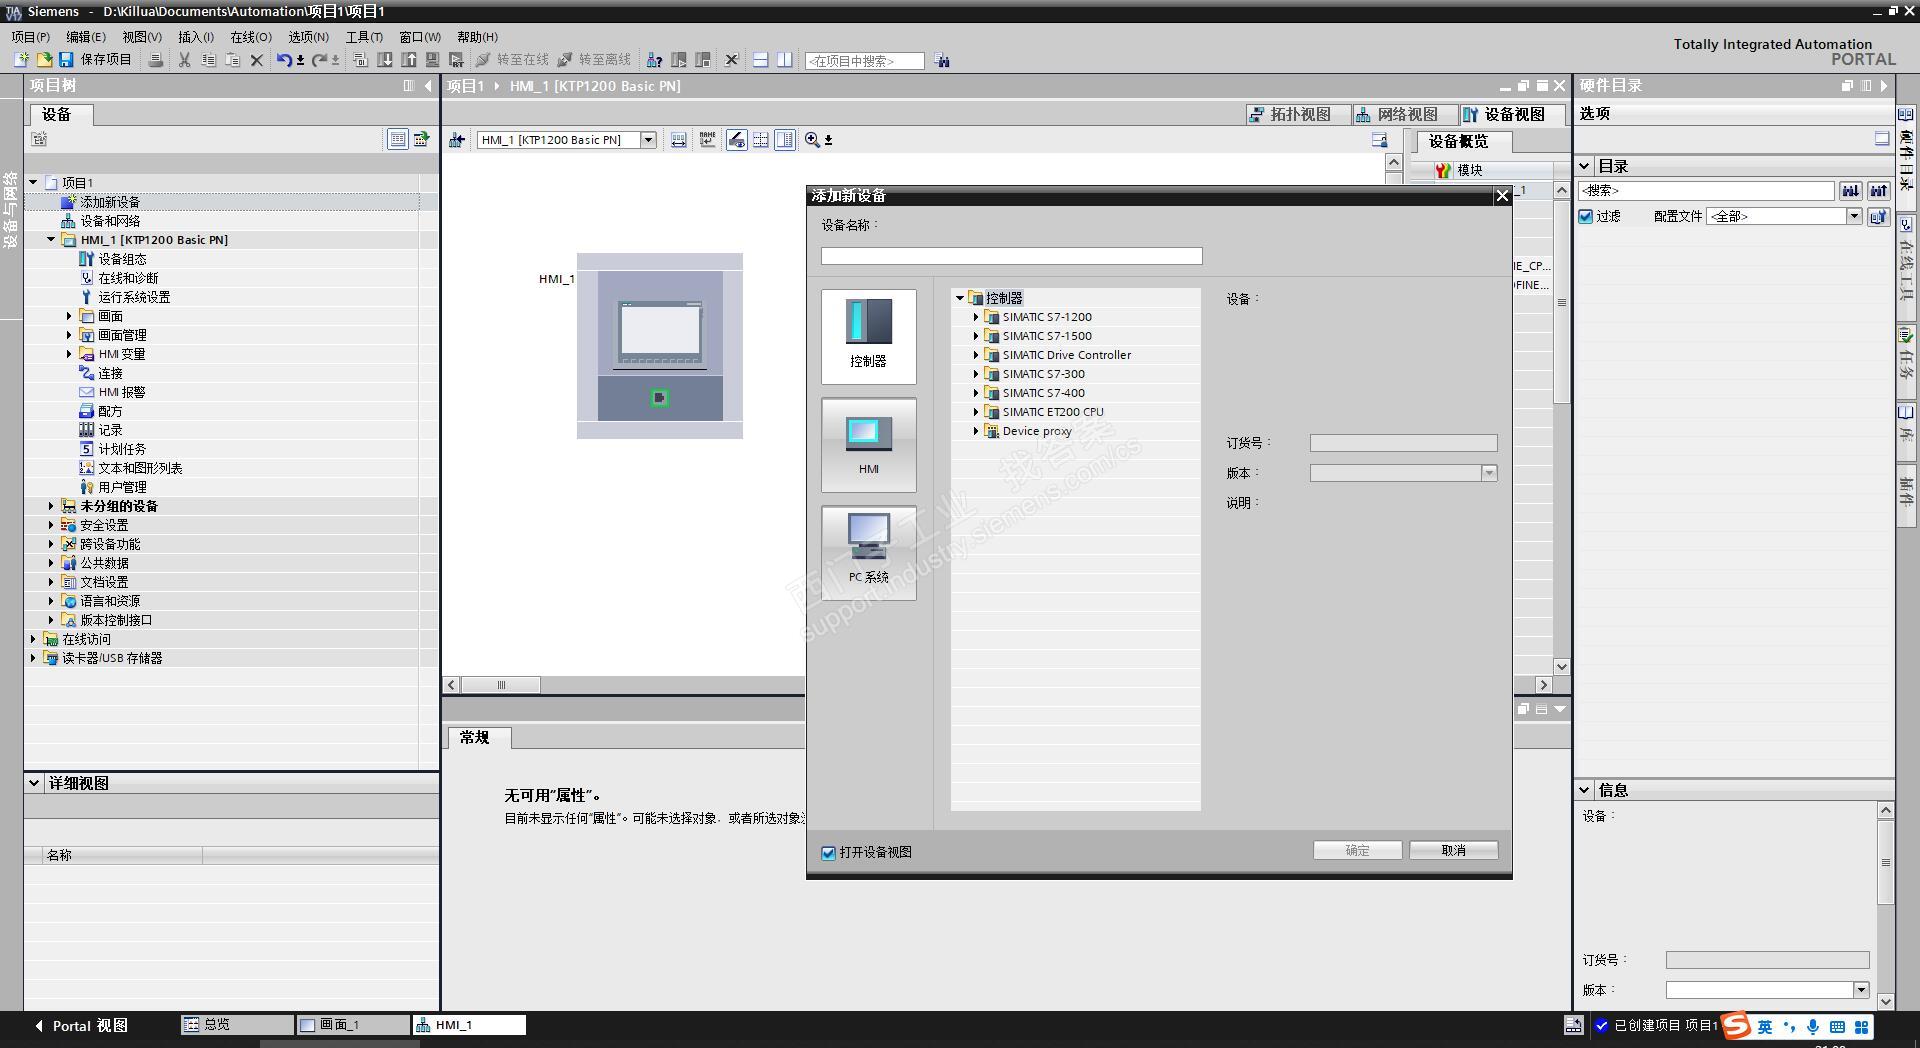1920x1048 pixels.
Task: Select 添加新设备 in project tree
Action: click(x=110, y=202)
